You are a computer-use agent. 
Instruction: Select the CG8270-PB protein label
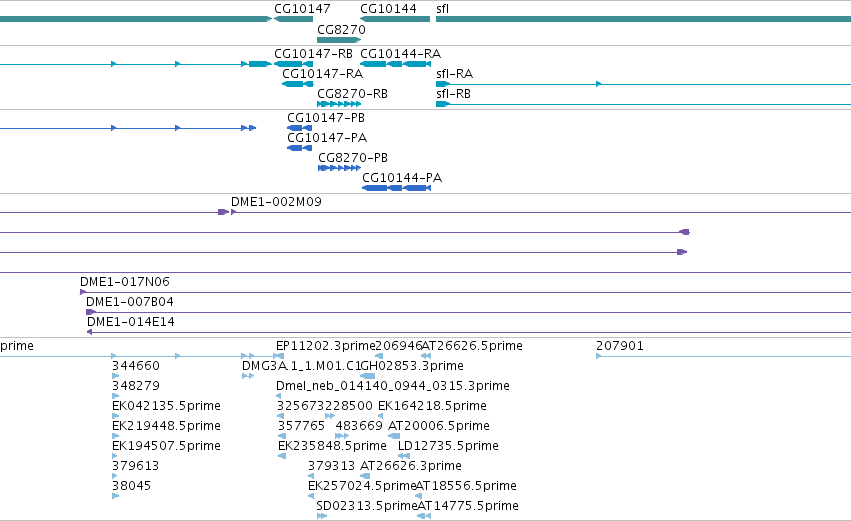(353, 158)
